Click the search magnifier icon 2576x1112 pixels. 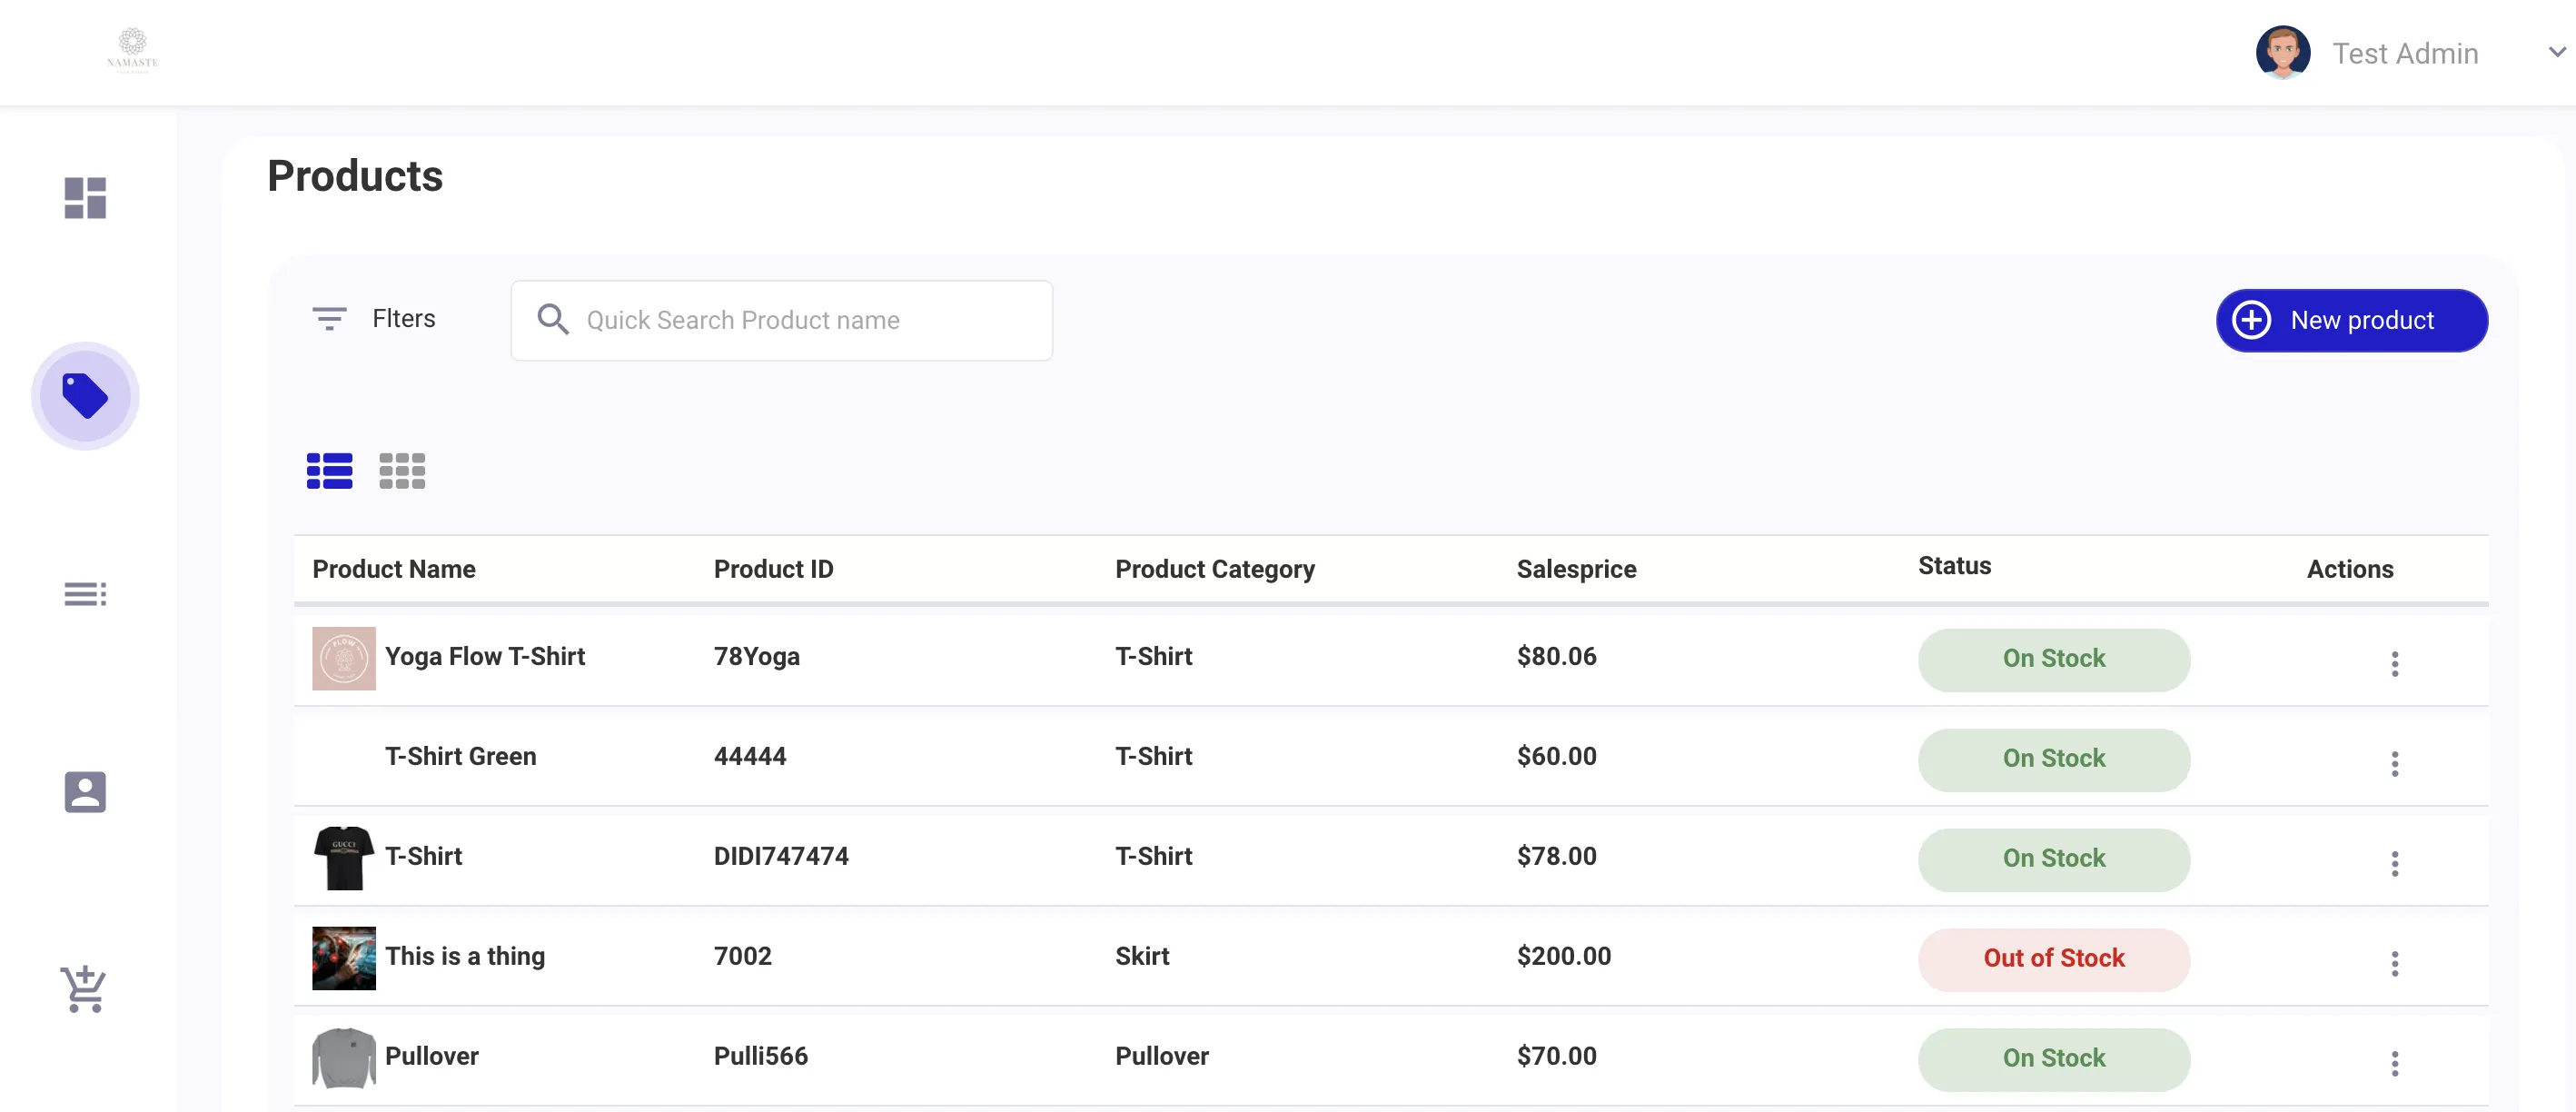click(x=553, y=318)
